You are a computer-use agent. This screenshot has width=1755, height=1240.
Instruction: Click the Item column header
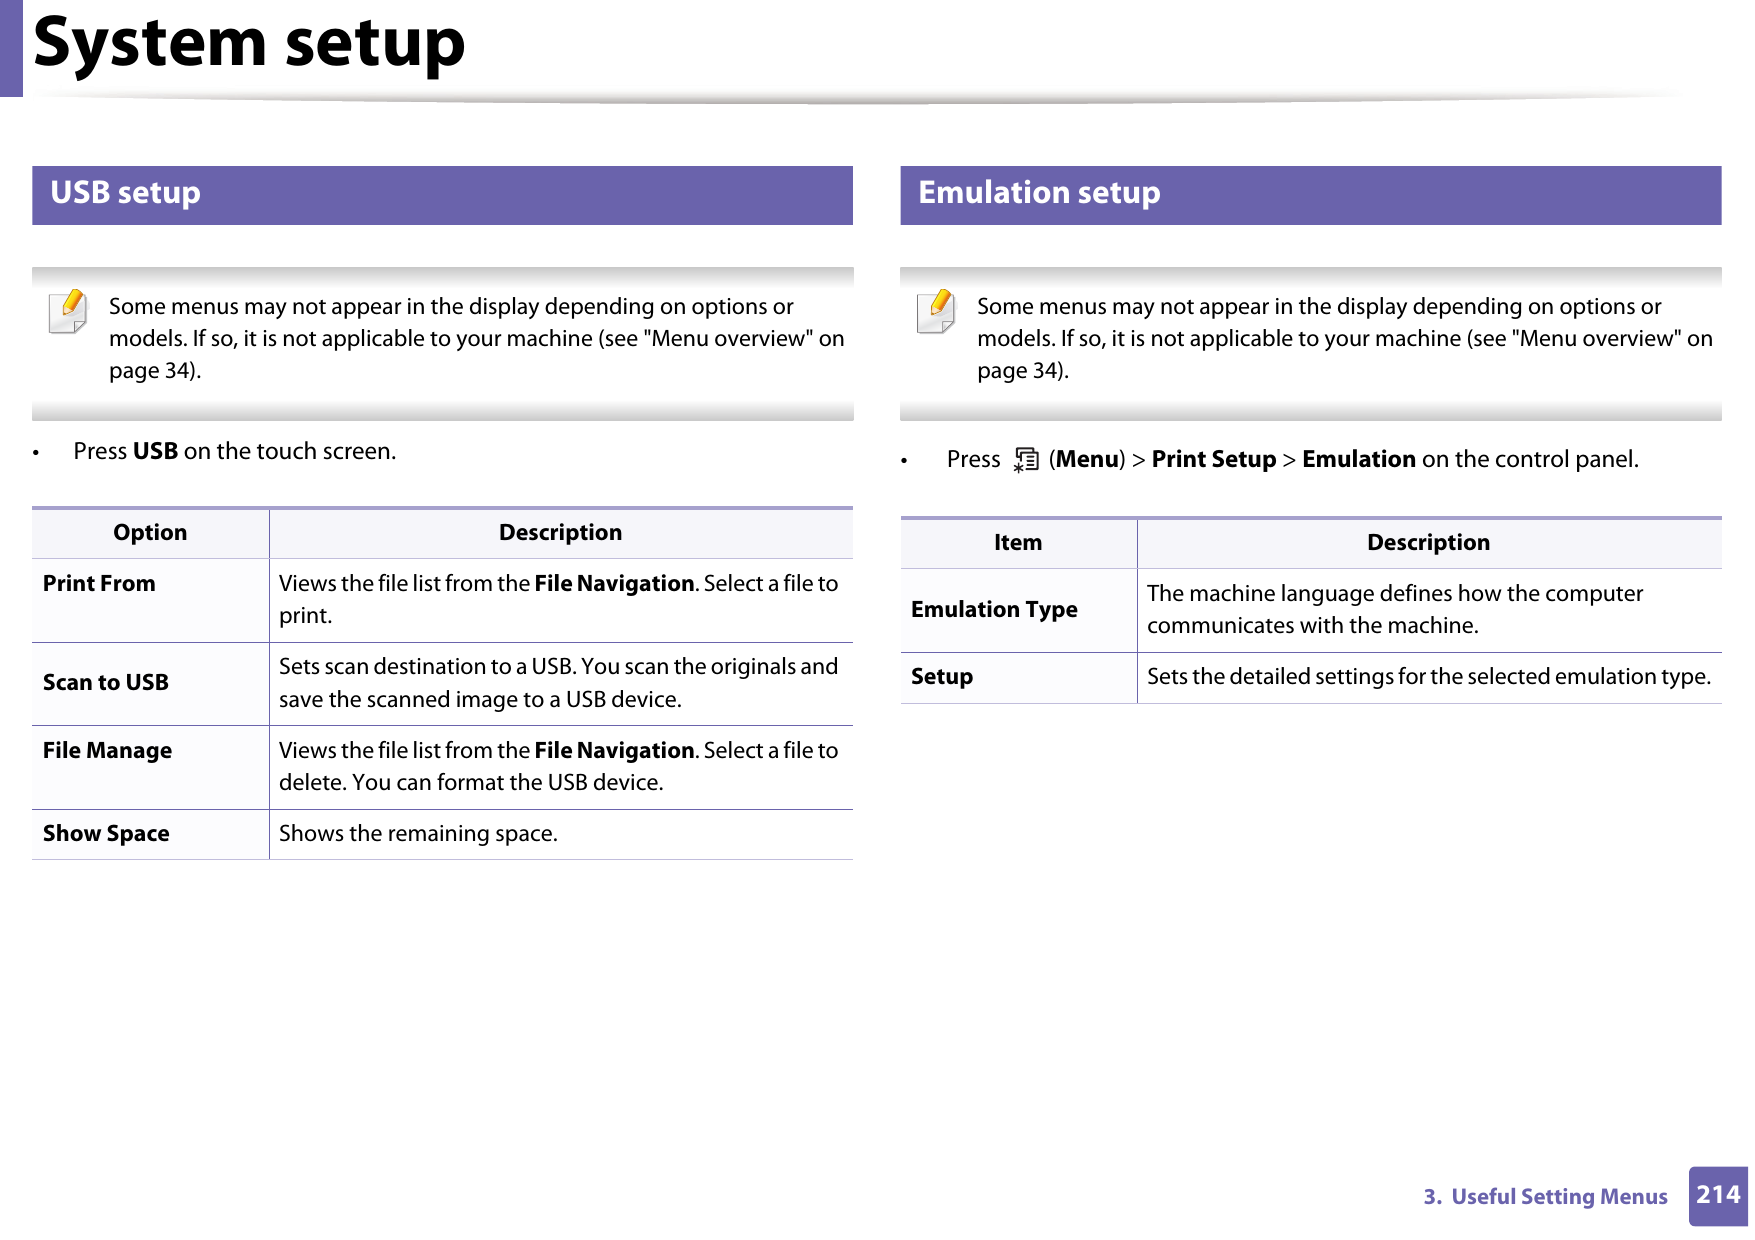click(1017, 543)
